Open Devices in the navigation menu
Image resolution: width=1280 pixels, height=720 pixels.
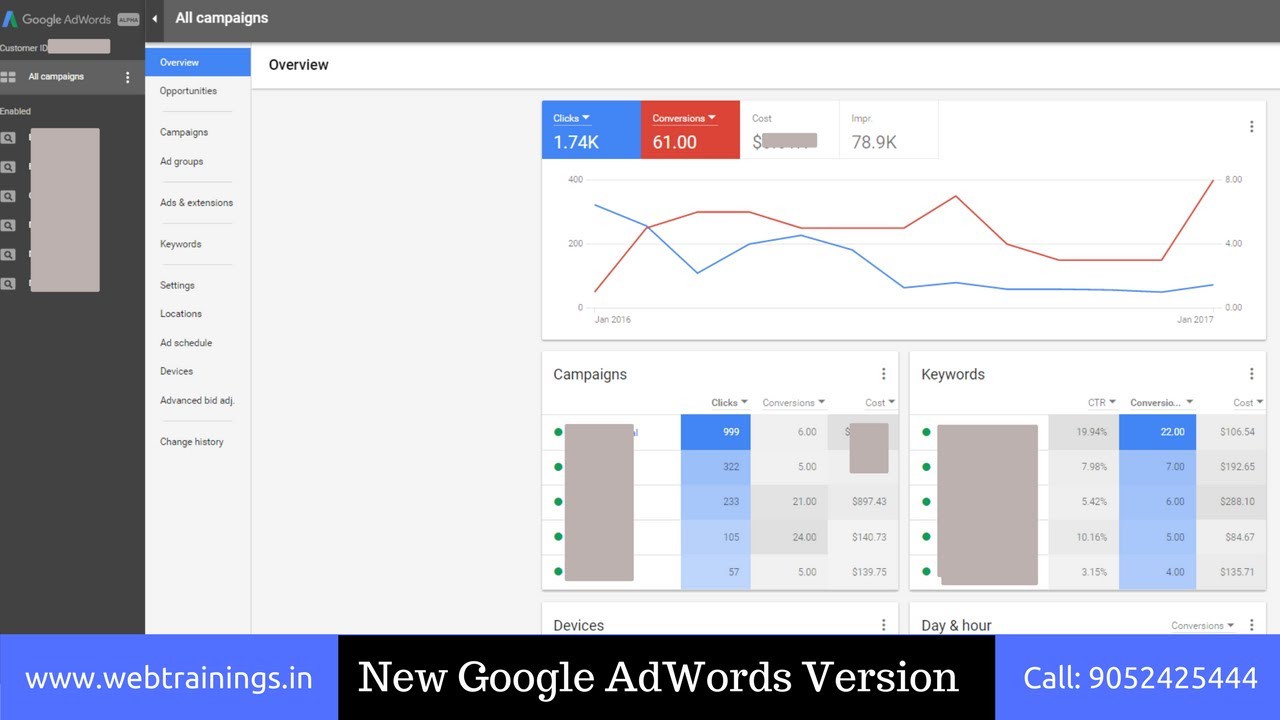pos(176,371)
